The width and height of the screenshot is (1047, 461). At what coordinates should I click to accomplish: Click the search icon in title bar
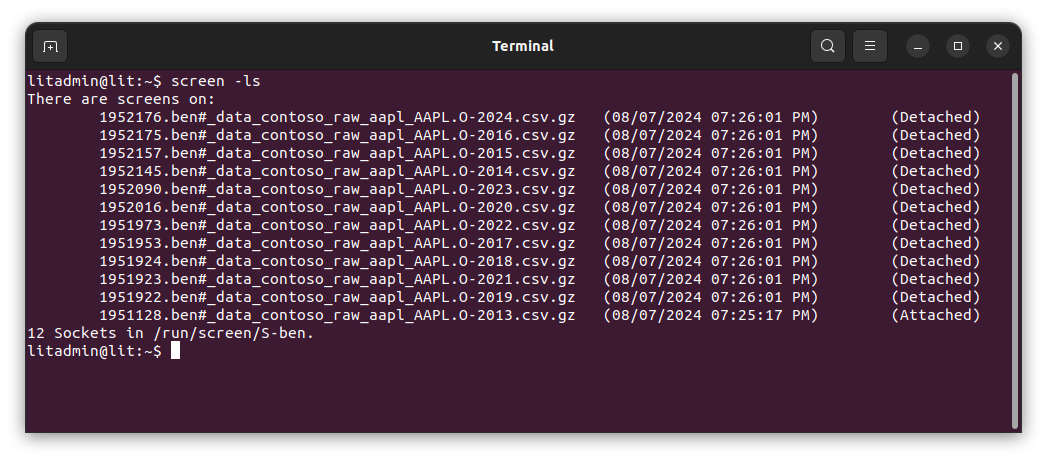click(x=827, y=46)
